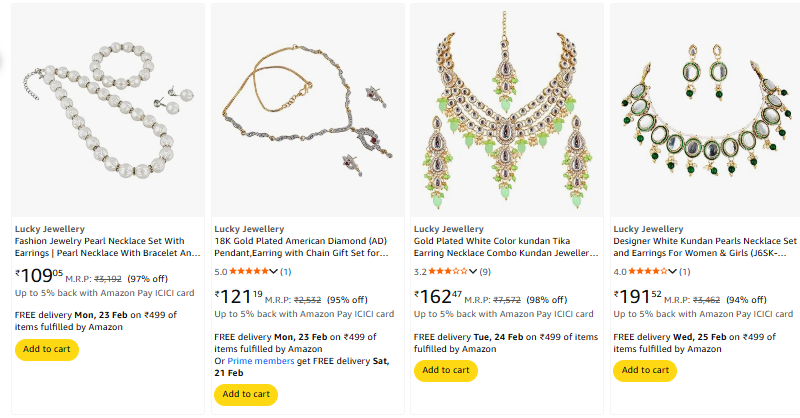View the green kundan tika necklace image
800x418 pixels.
pos(506,108)
